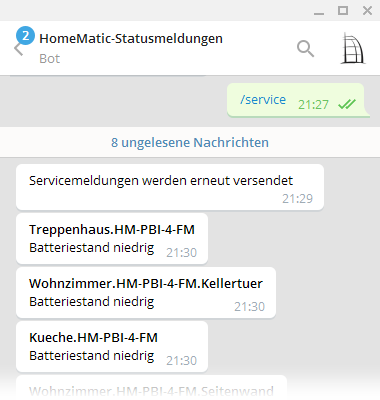The width and height of the screenshot is (380, 400).
Task: Maximize the Telegram window
Action: [x=343, y=11]
